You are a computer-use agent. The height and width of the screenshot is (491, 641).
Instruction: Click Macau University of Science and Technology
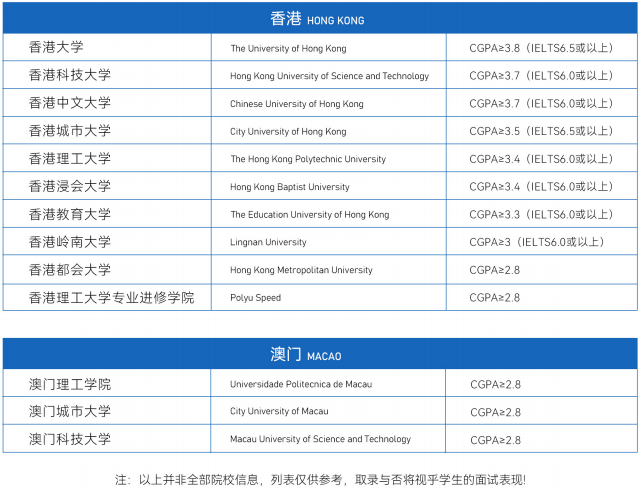click(x=320, y=439)
